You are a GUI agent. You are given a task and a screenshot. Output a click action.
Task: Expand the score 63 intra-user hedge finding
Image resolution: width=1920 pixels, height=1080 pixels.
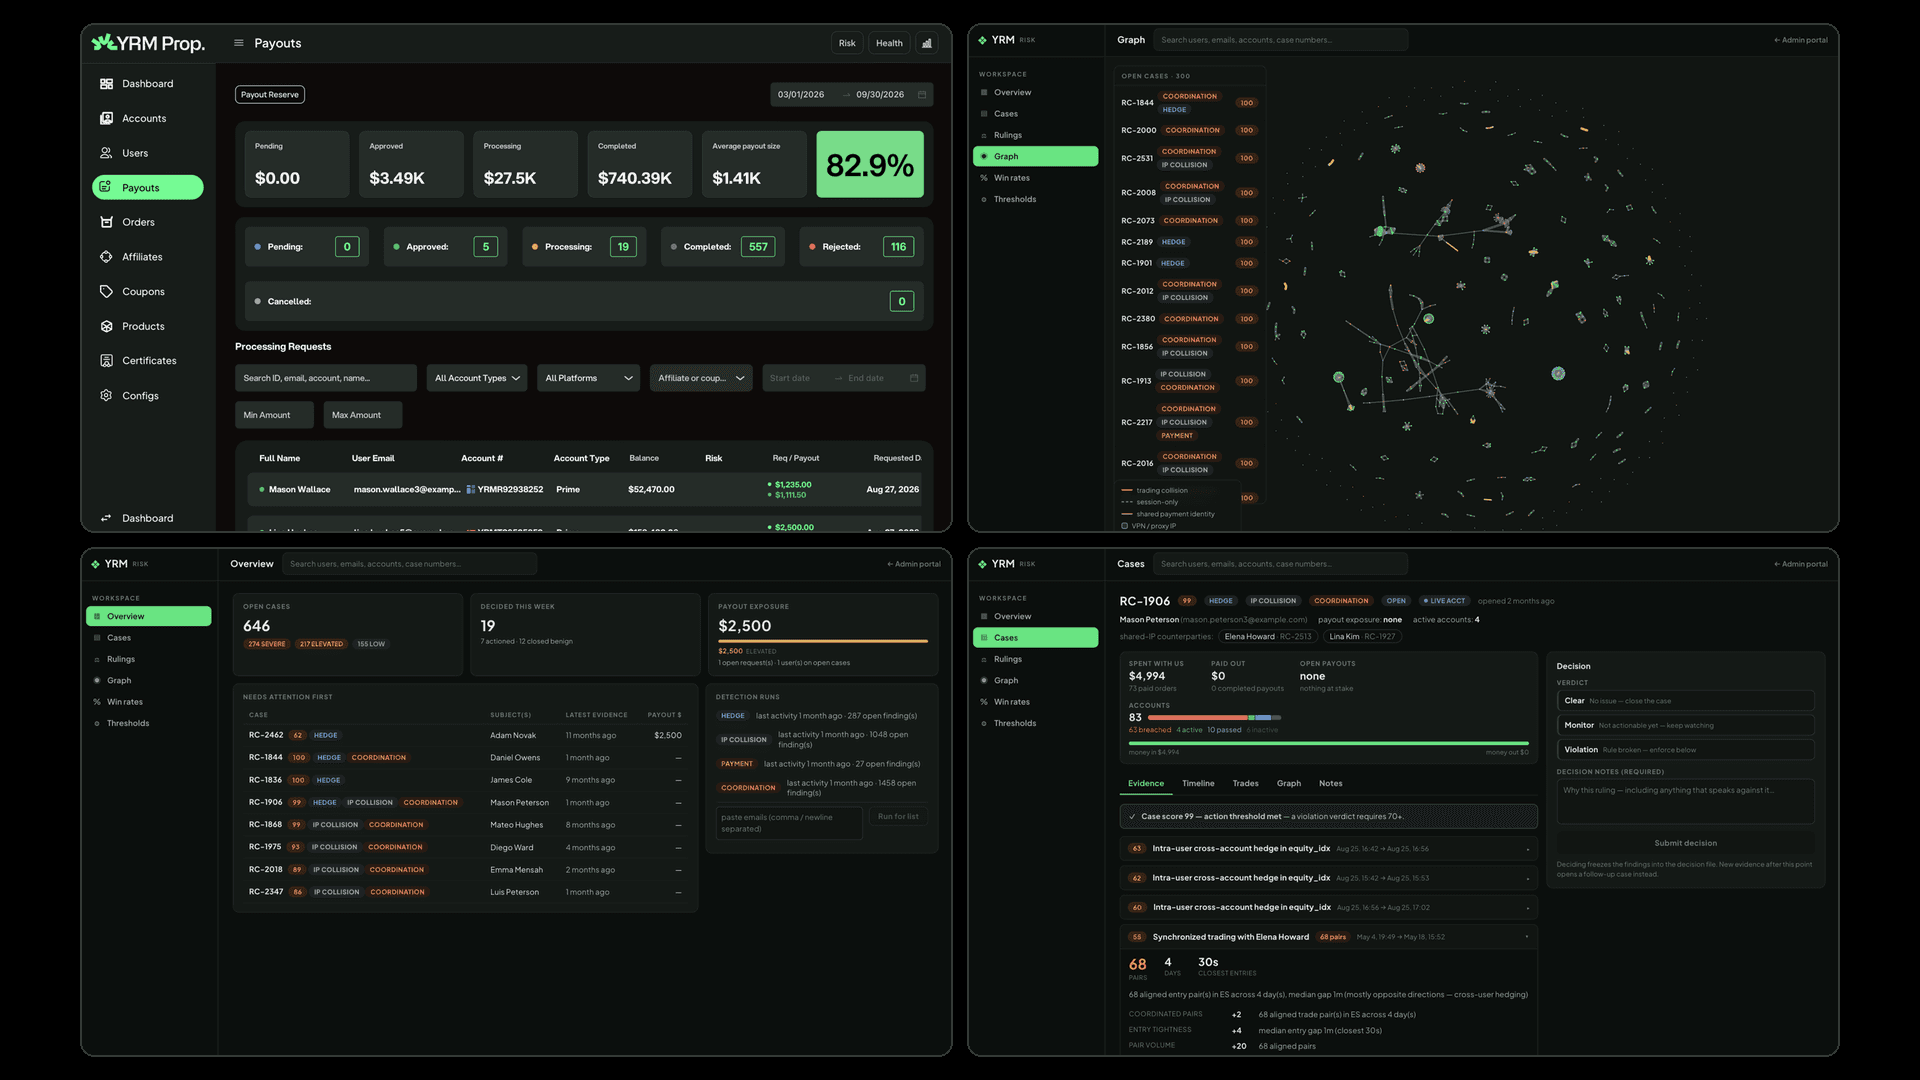(x=1328, y=849)
